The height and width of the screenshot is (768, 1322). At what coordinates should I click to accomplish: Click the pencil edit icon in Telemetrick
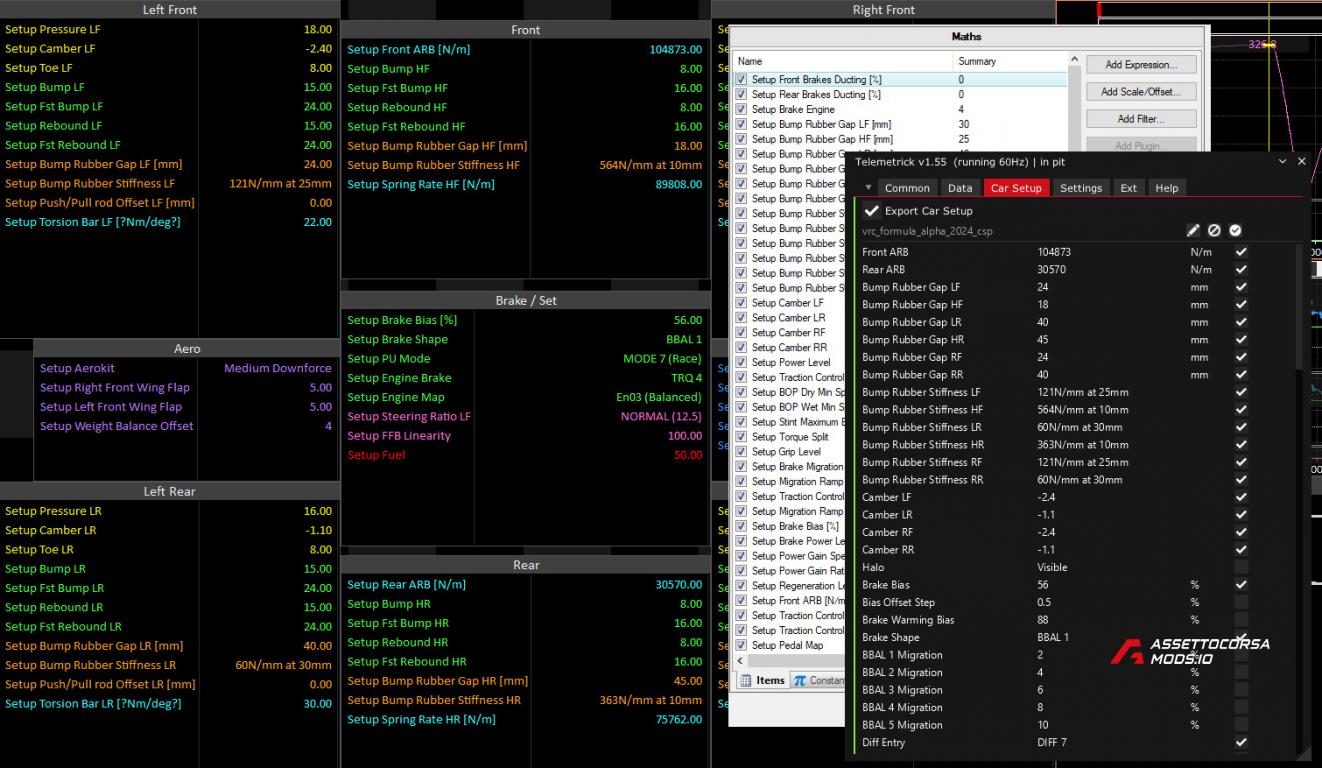tap(1193, 231)
